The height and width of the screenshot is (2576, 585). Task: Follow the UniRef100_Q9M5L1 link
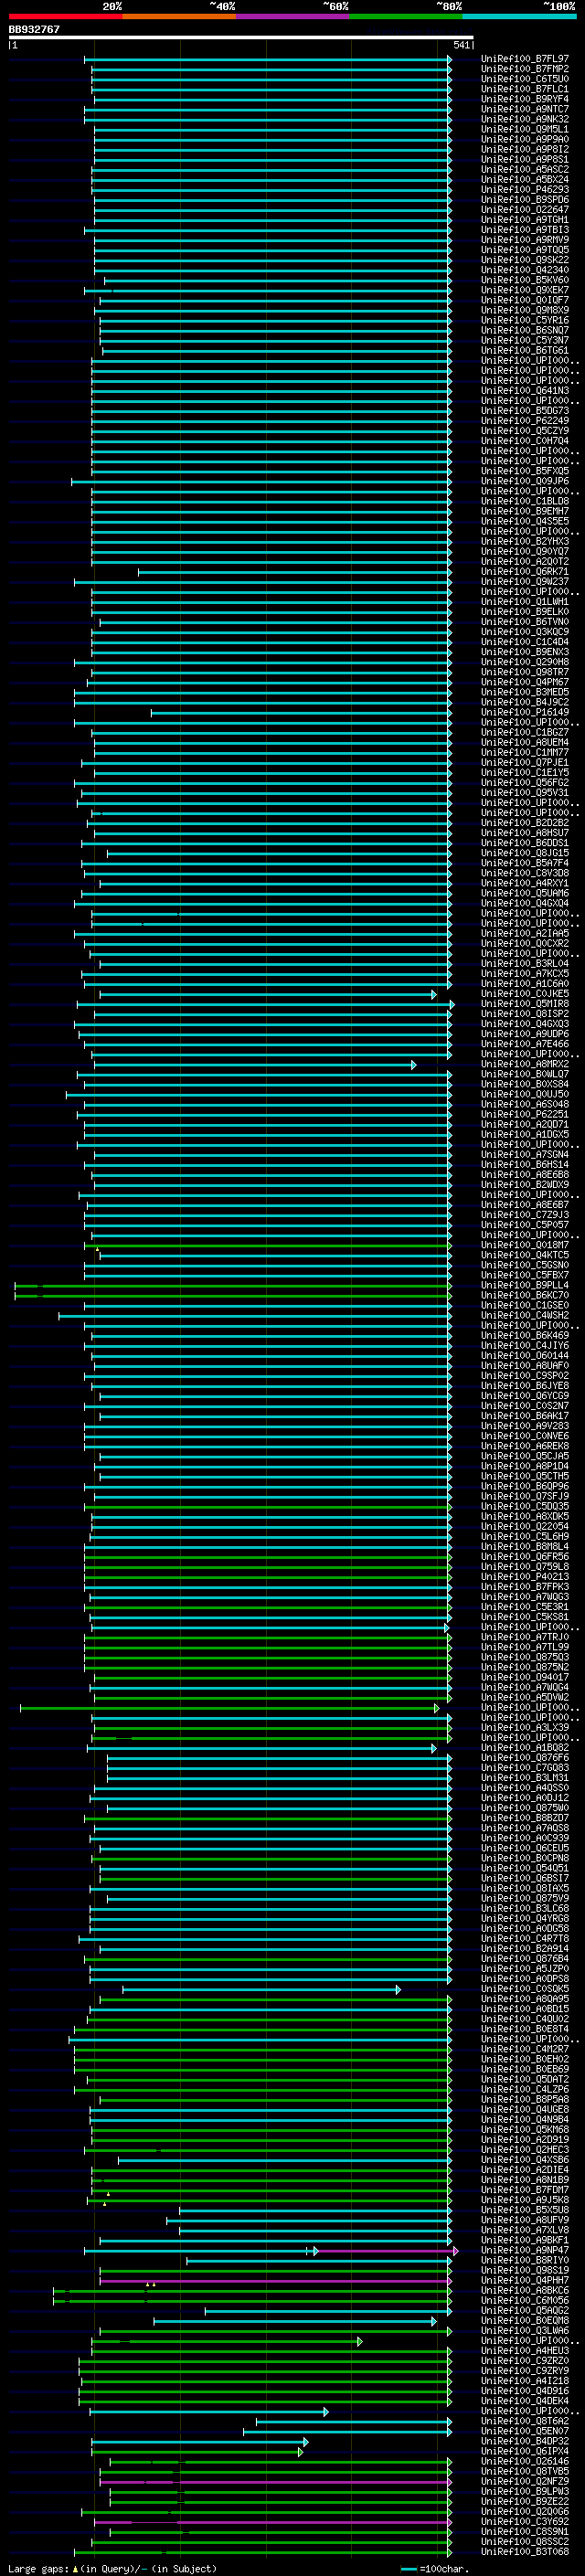524,129
